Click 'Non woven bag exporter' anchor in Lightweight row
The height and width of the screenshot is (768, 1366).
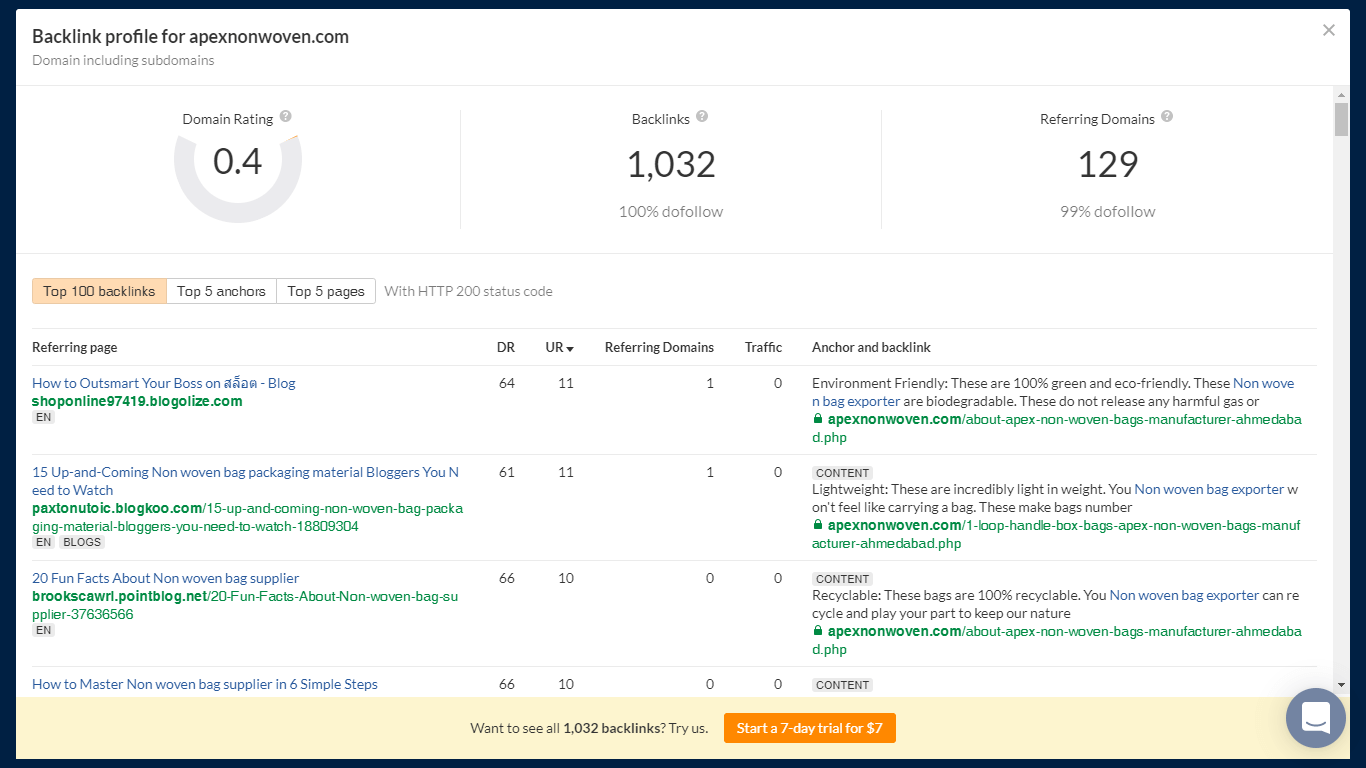point(1209,489)
